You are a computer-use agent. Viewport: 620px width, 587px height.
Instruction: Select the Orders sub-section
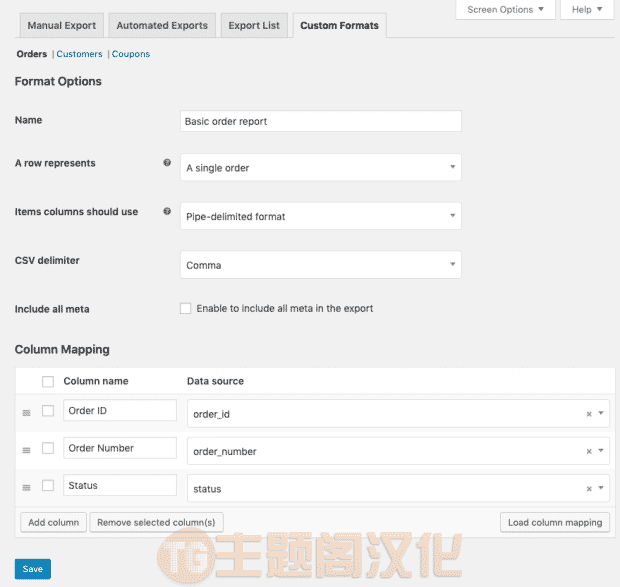(32, 54)
